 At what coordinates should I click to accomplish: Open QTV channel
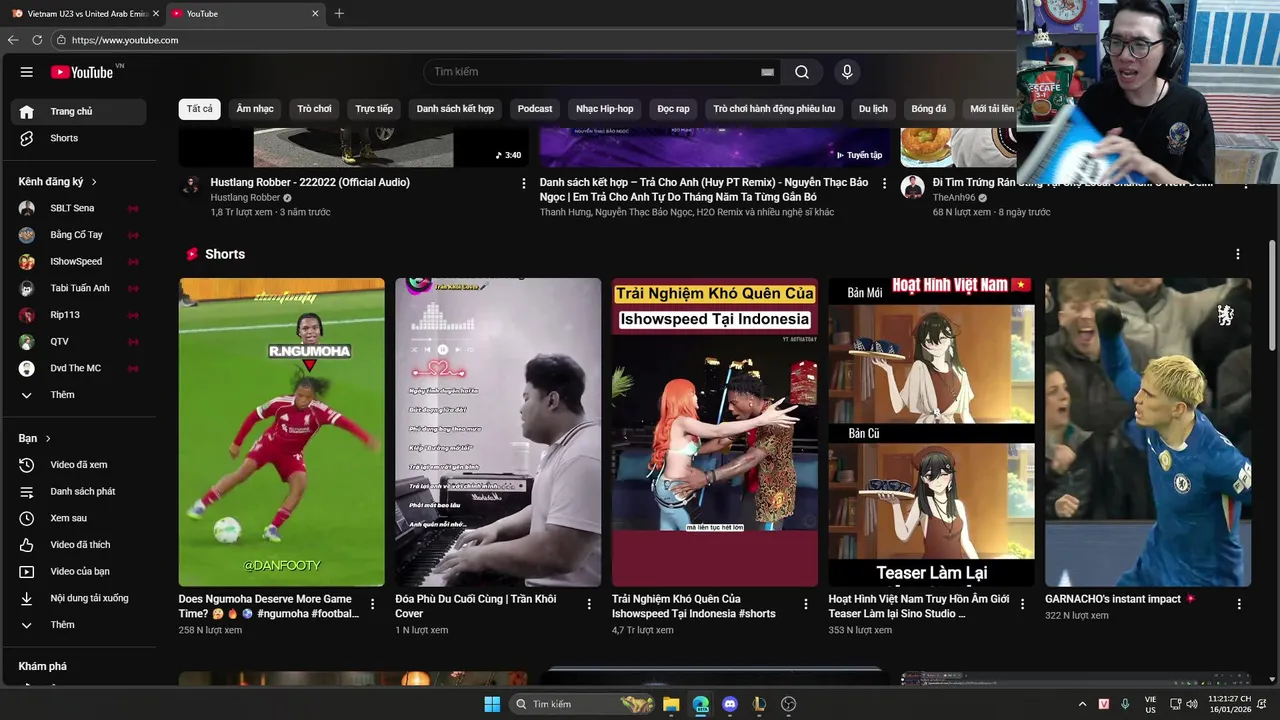tap(78, 341)
